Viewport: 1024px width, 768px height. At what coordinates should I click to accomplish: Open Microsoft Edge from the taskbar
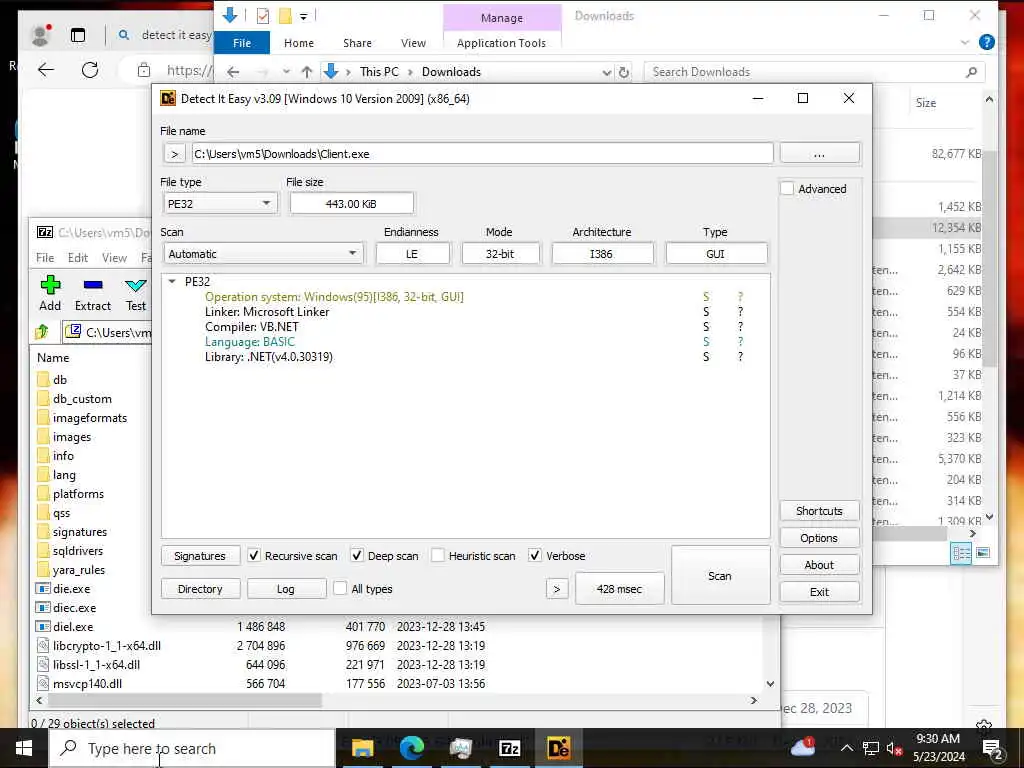[x=411, y=748]
